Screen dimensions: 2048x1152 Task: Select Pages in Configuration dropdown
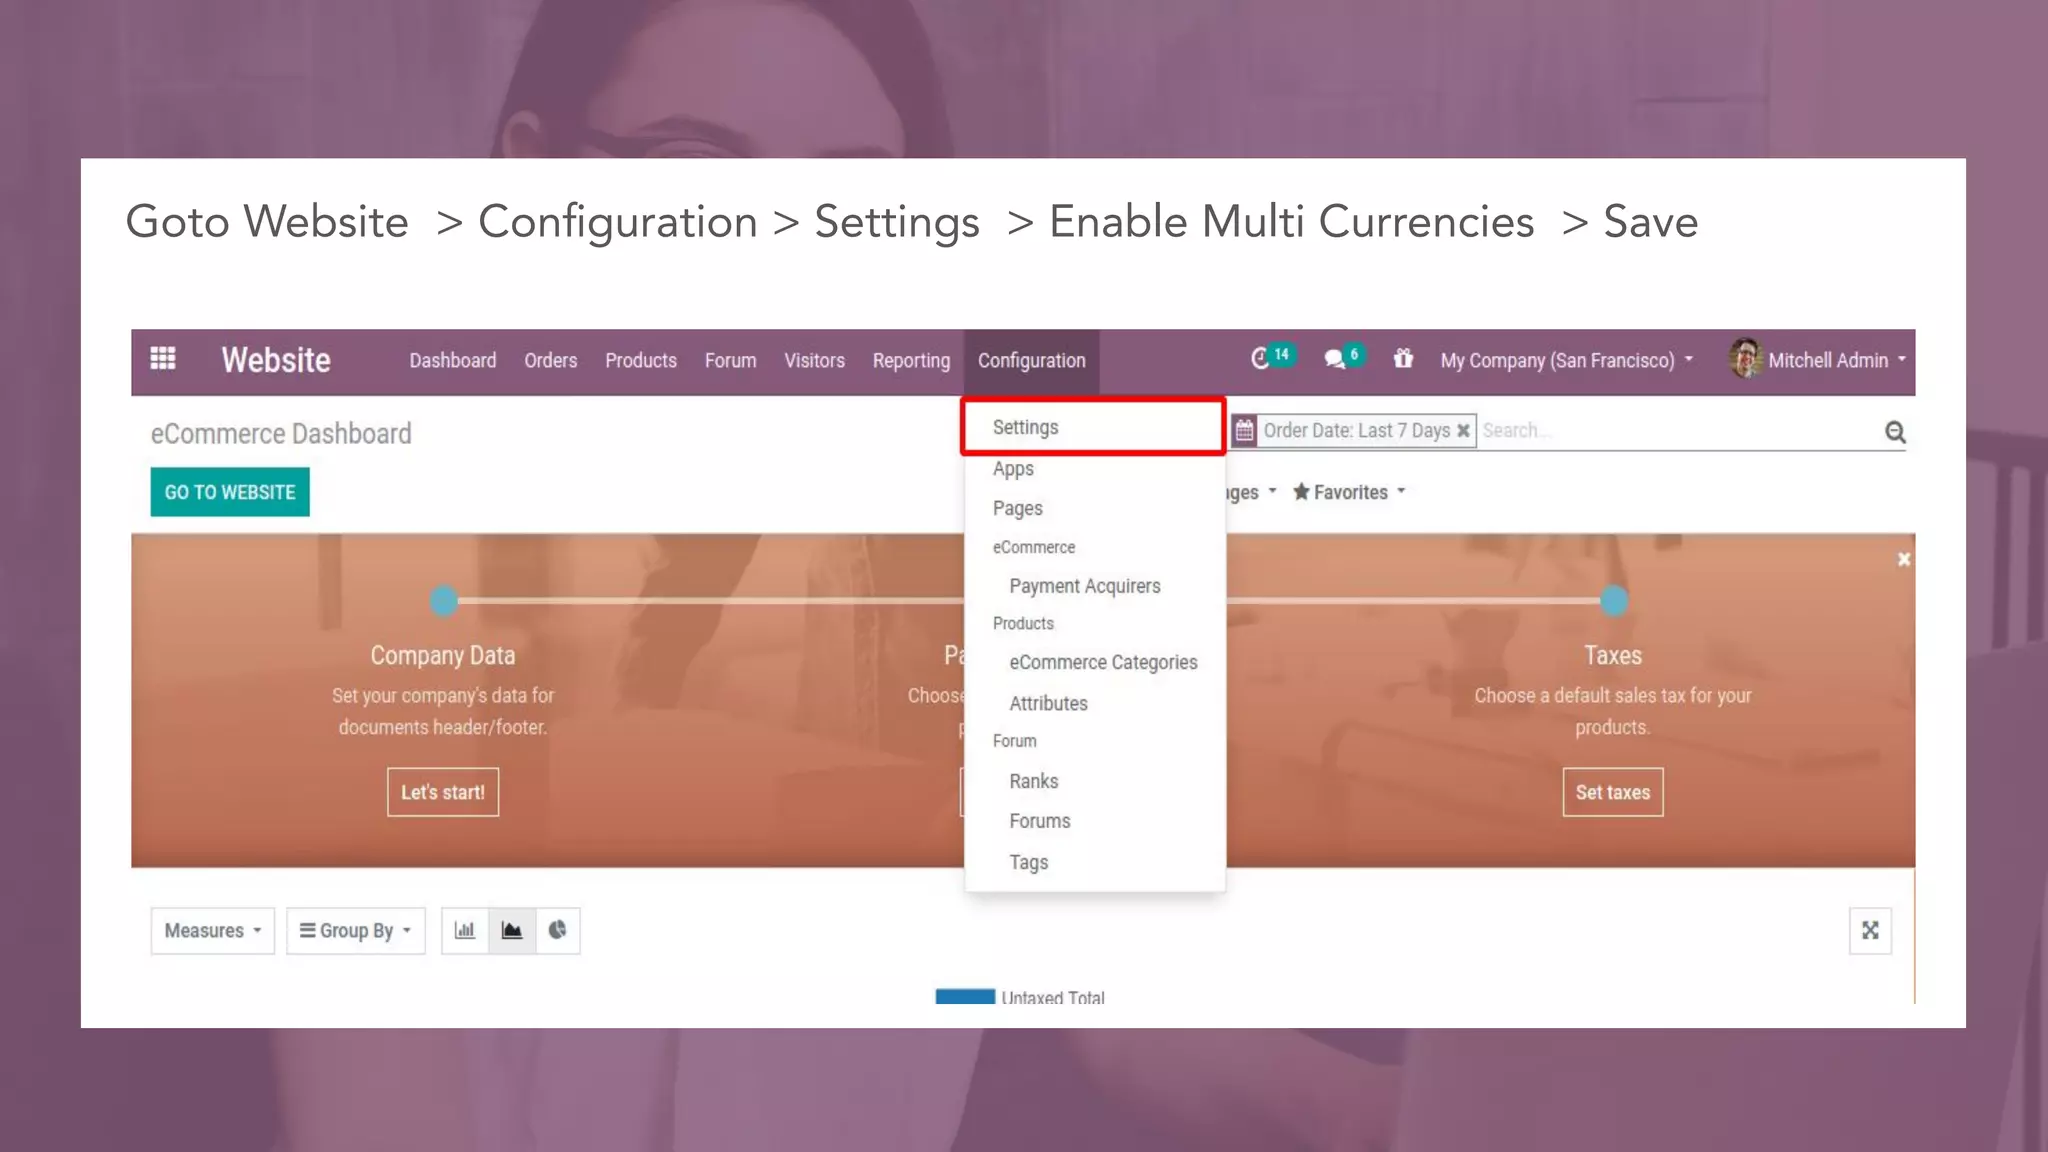[x=1094, y=508]
